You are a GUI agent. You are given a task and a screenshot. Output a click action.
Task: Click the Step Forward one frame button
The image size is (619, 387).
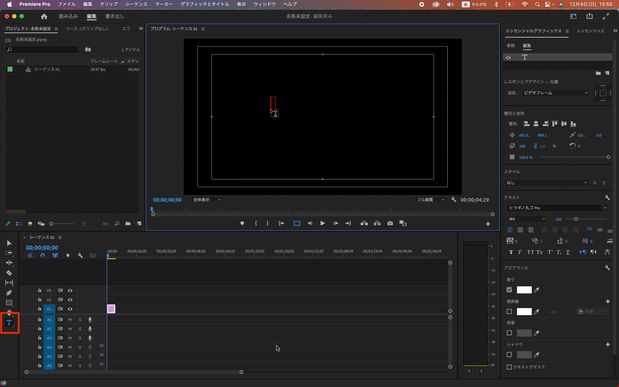[x=336, y=223]
